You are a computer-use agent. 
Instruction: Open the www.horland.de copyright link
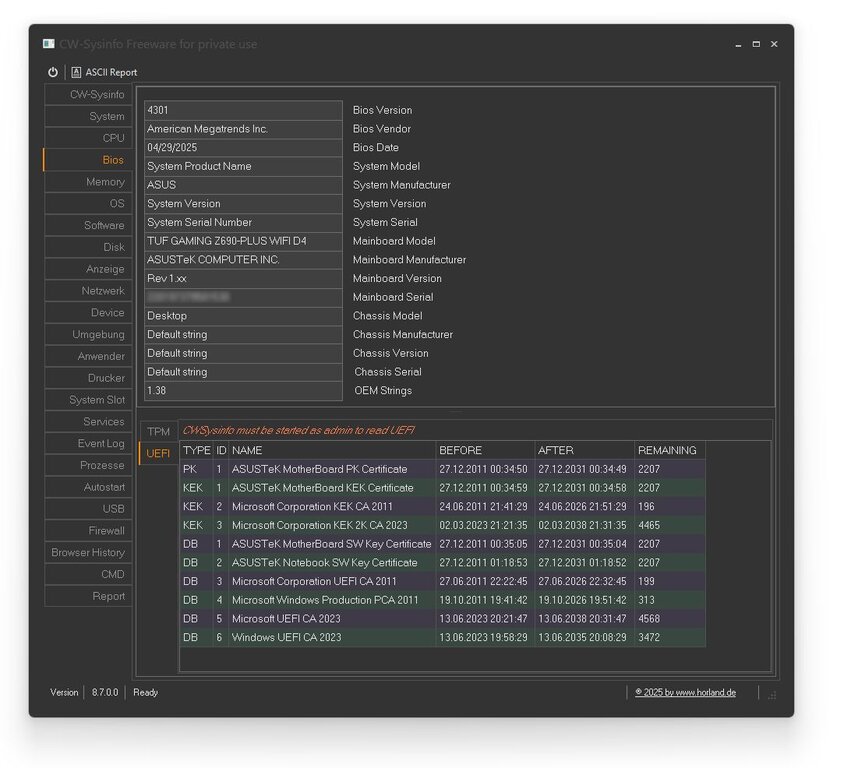(x=685, y=692)
